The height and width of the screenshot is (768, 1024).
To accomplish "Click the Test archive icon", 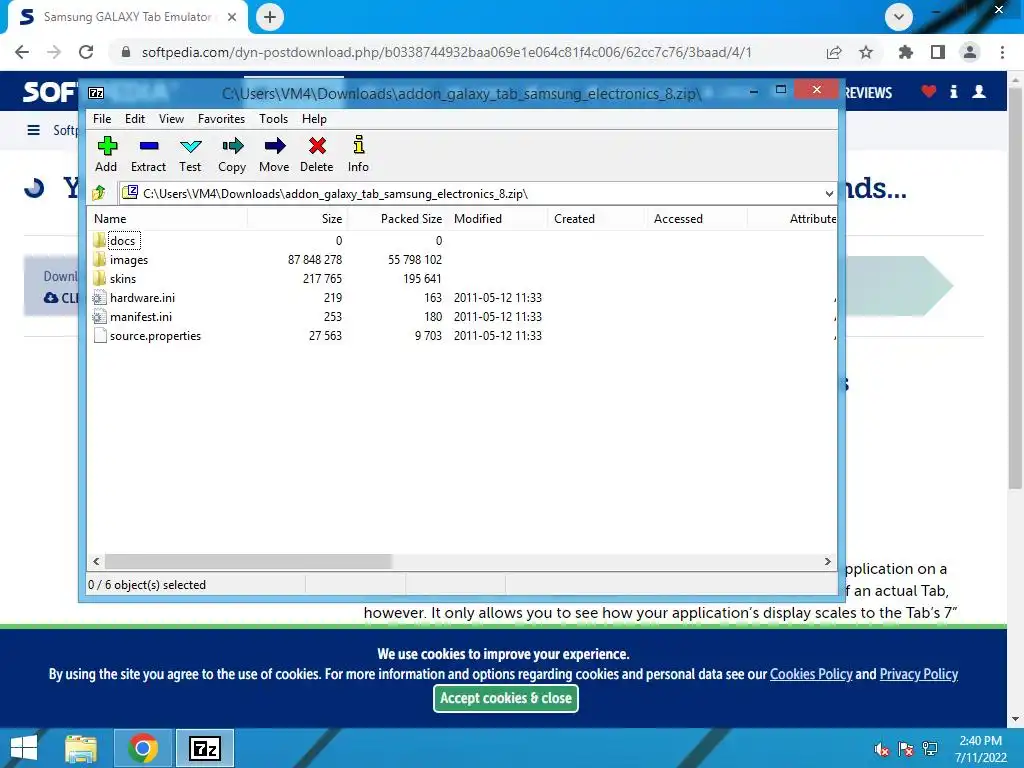I will click(191, 146).
